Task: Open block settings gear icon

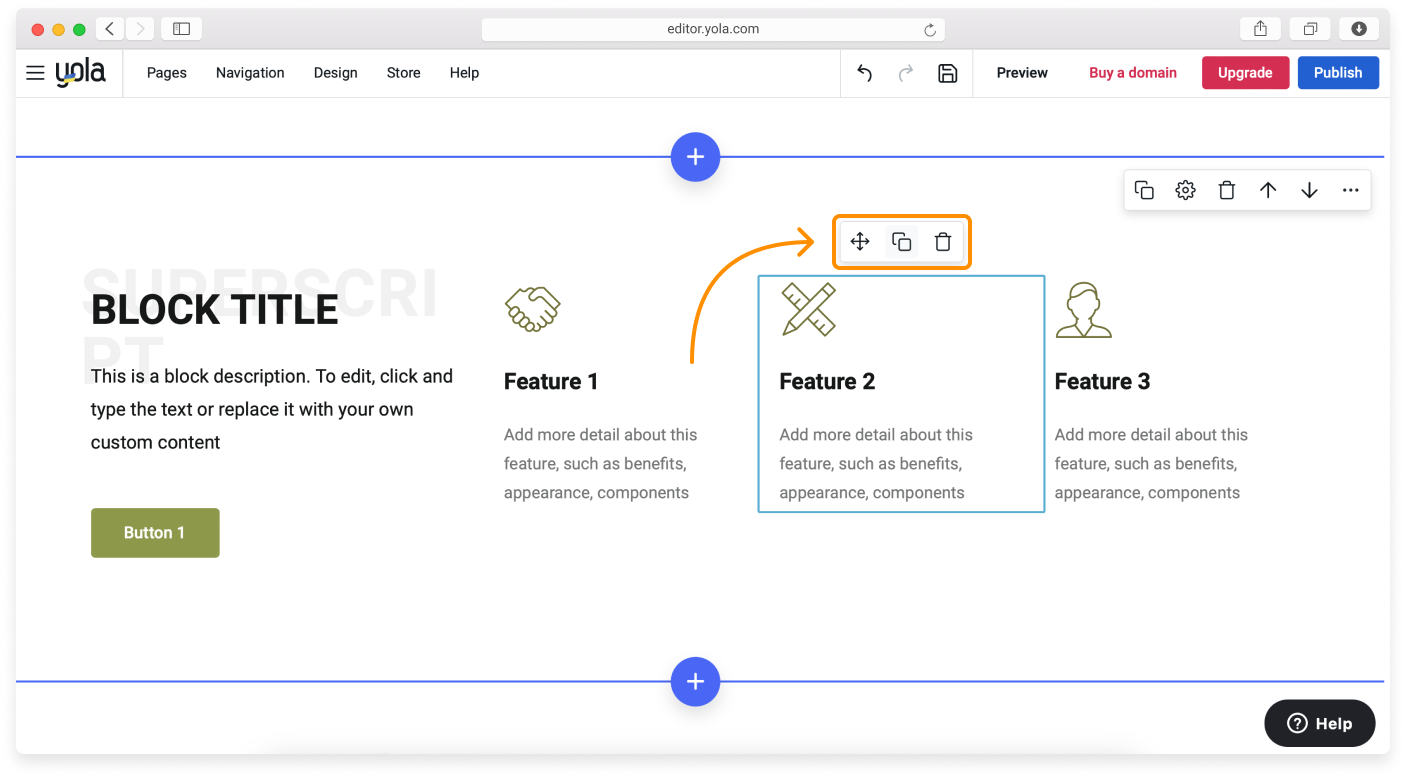Action: (x=1185, y=190)
